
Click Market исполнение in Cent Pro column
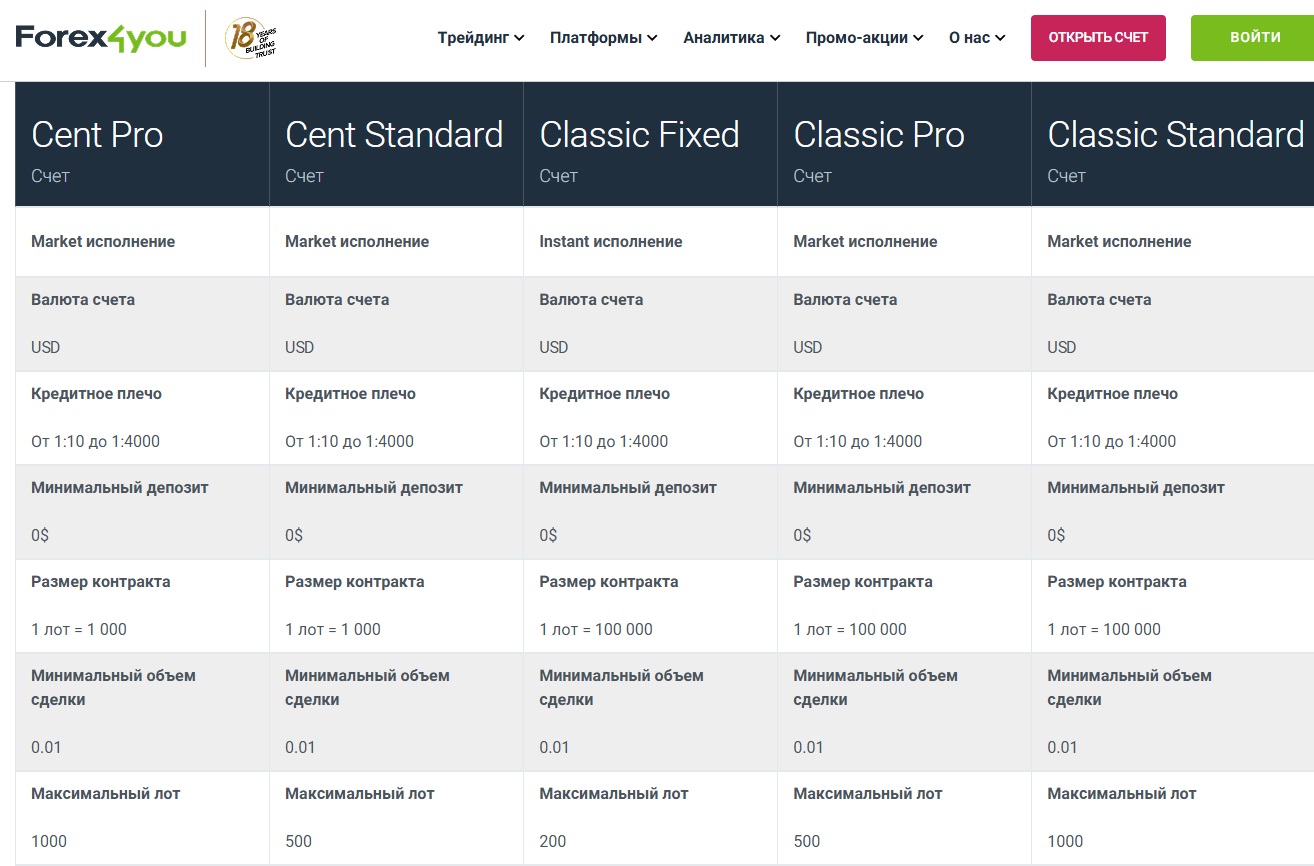click(x=103, y=242)
